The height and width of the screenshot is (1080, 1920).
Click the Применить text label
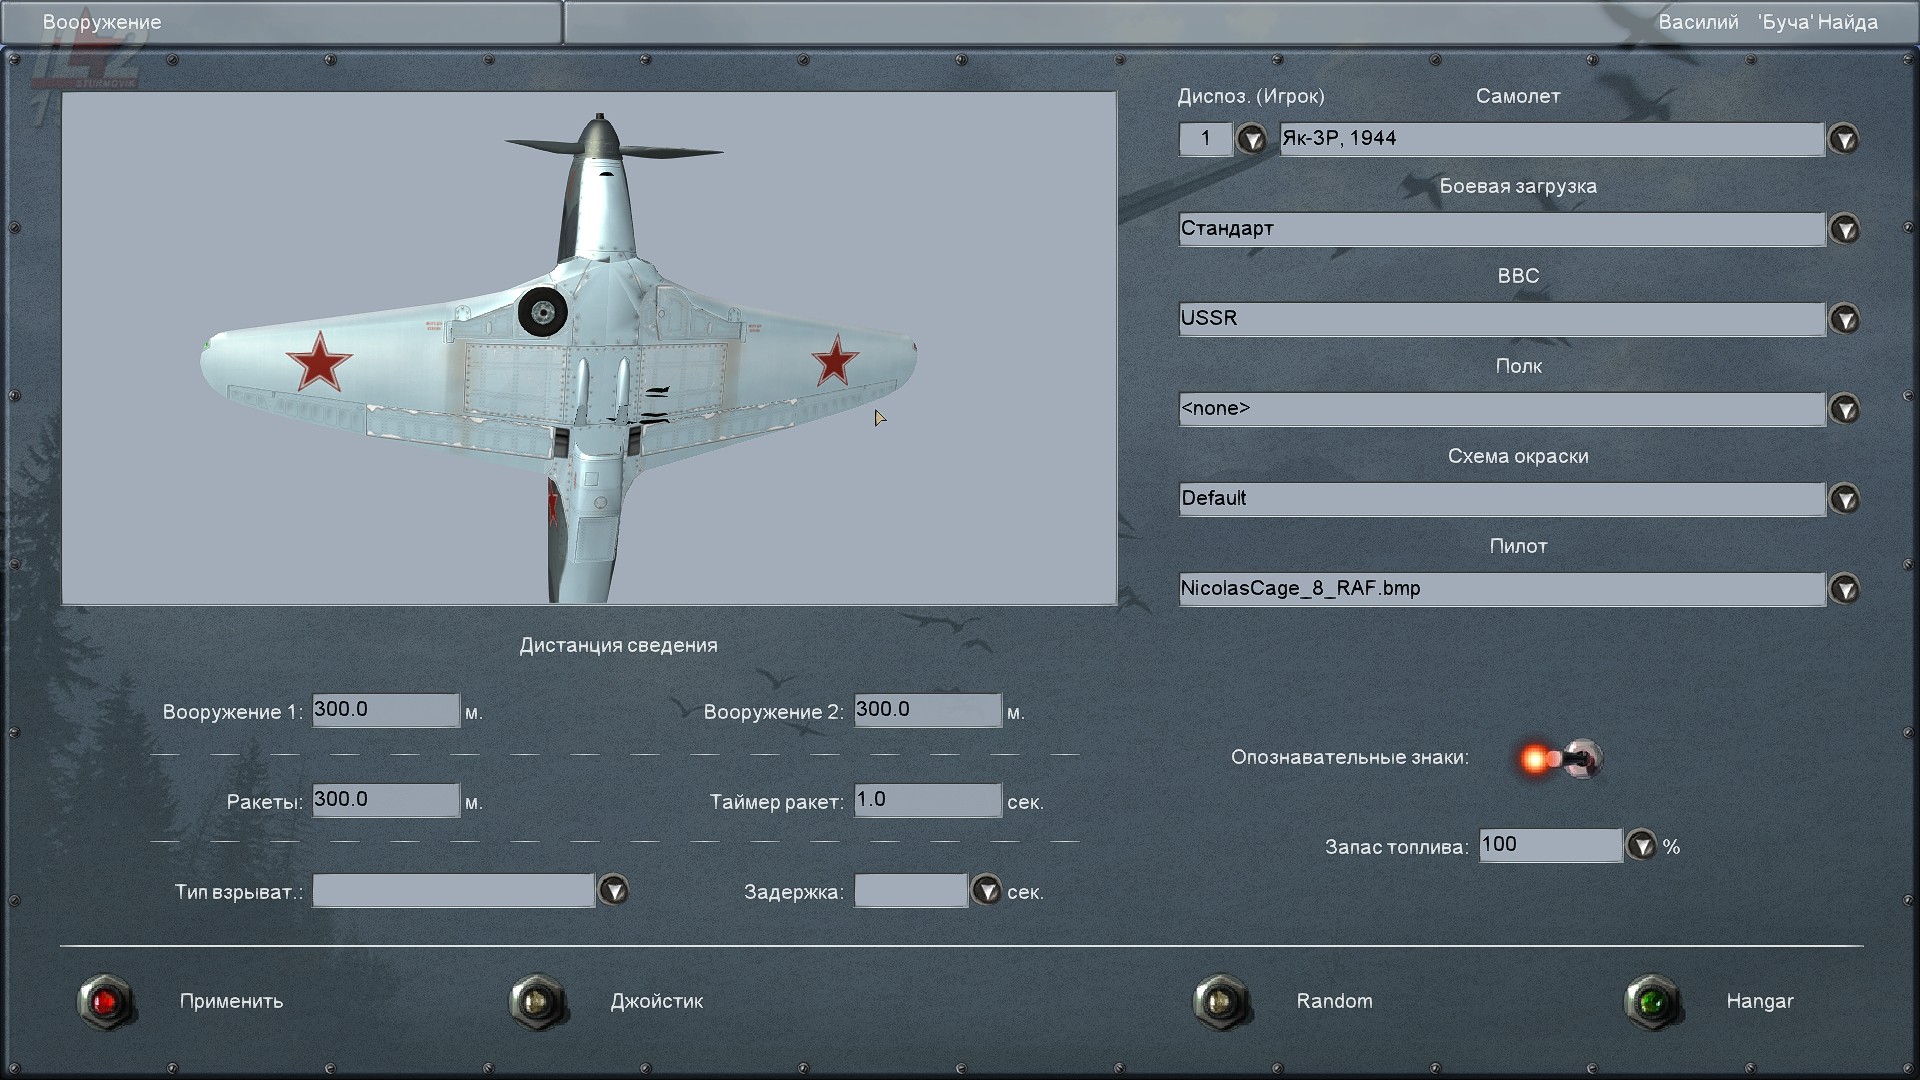click(231, 1001)
